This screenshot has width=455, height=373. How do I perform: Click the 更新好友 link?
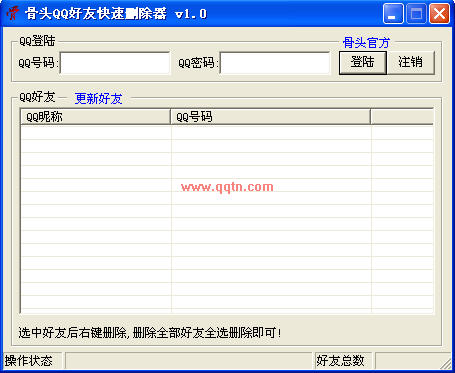click(98, 98)
